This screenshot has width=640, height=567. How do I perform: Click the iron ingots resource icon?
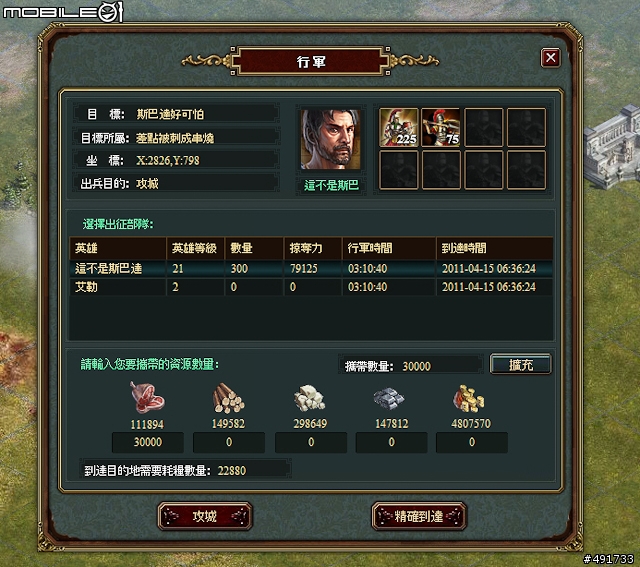tap(389, 398)
